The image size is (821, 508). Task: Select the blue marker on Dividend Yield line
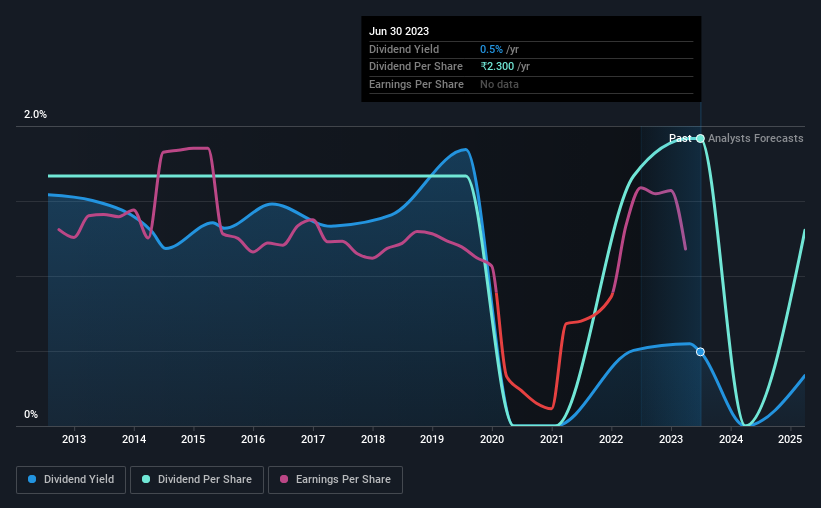[700, 352]
